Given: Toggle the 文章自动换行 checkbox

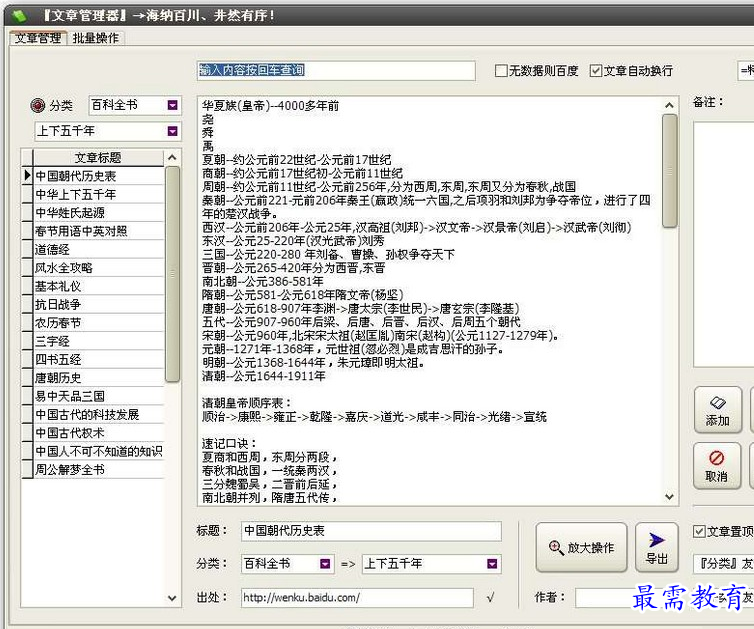Looking at the screenshot, I should pyautogui.click(x=597, y=71).
